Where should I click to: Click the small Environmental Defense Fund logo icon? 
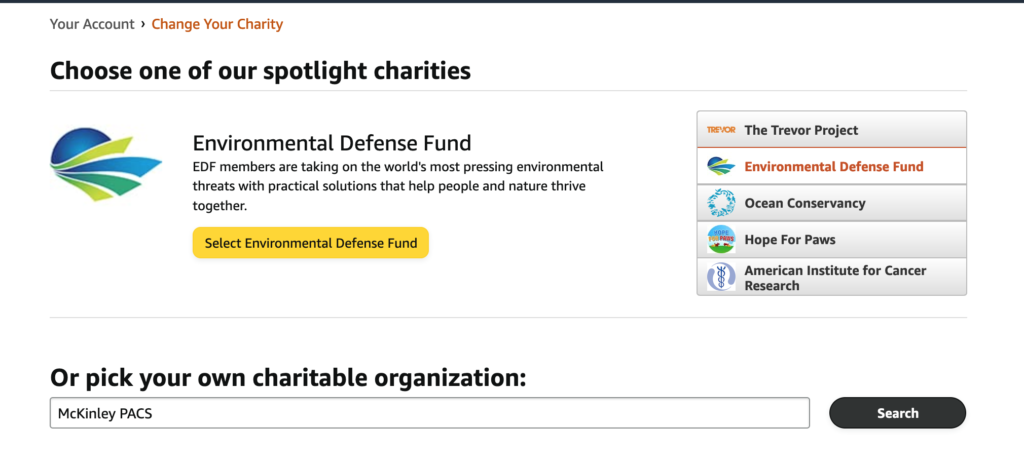(721, 166)
